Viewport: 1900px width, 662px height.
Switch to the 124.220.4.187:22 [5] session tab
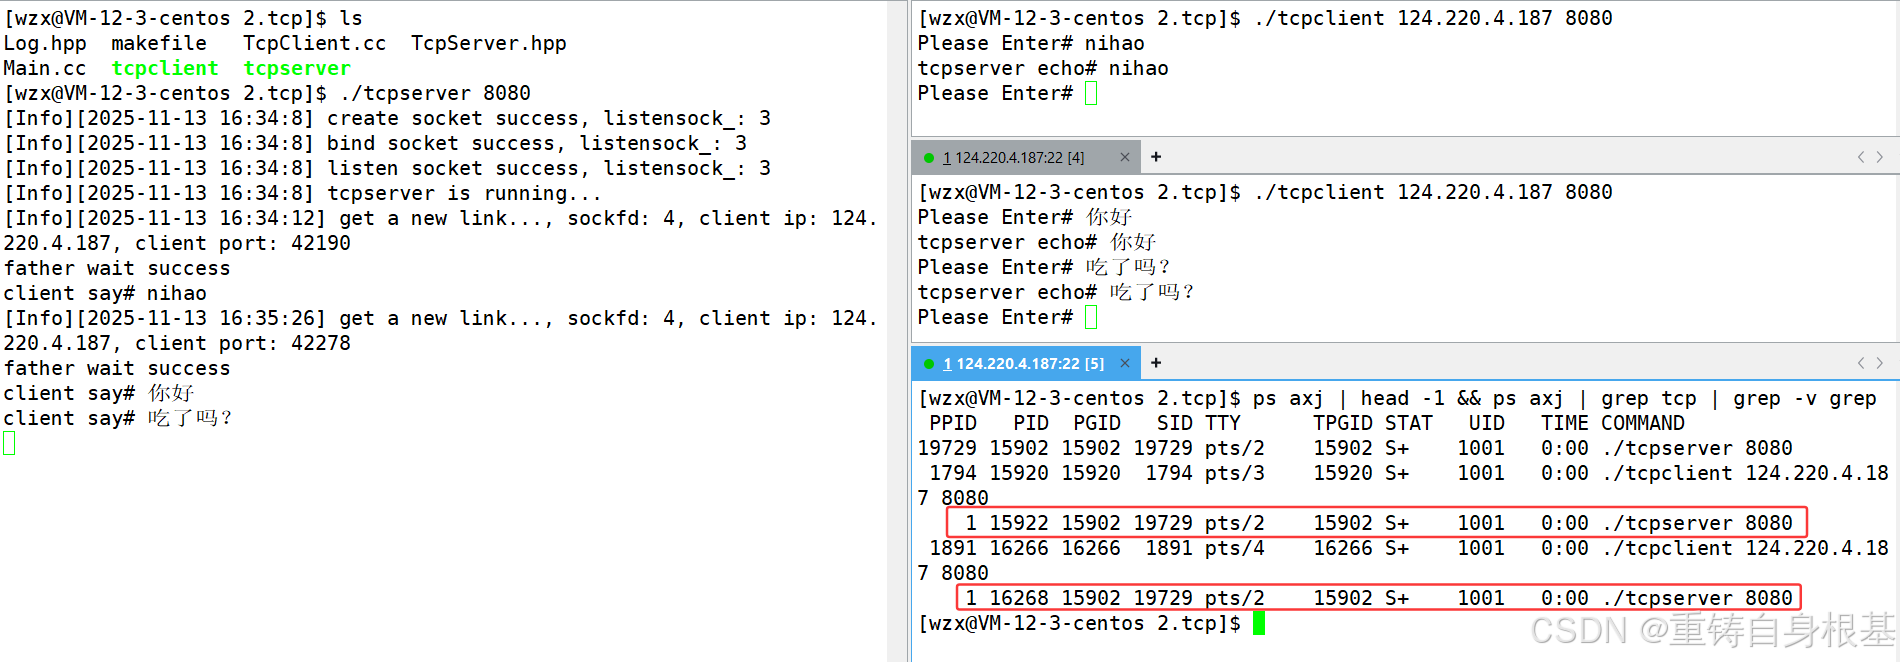[x=1023, y=364]
